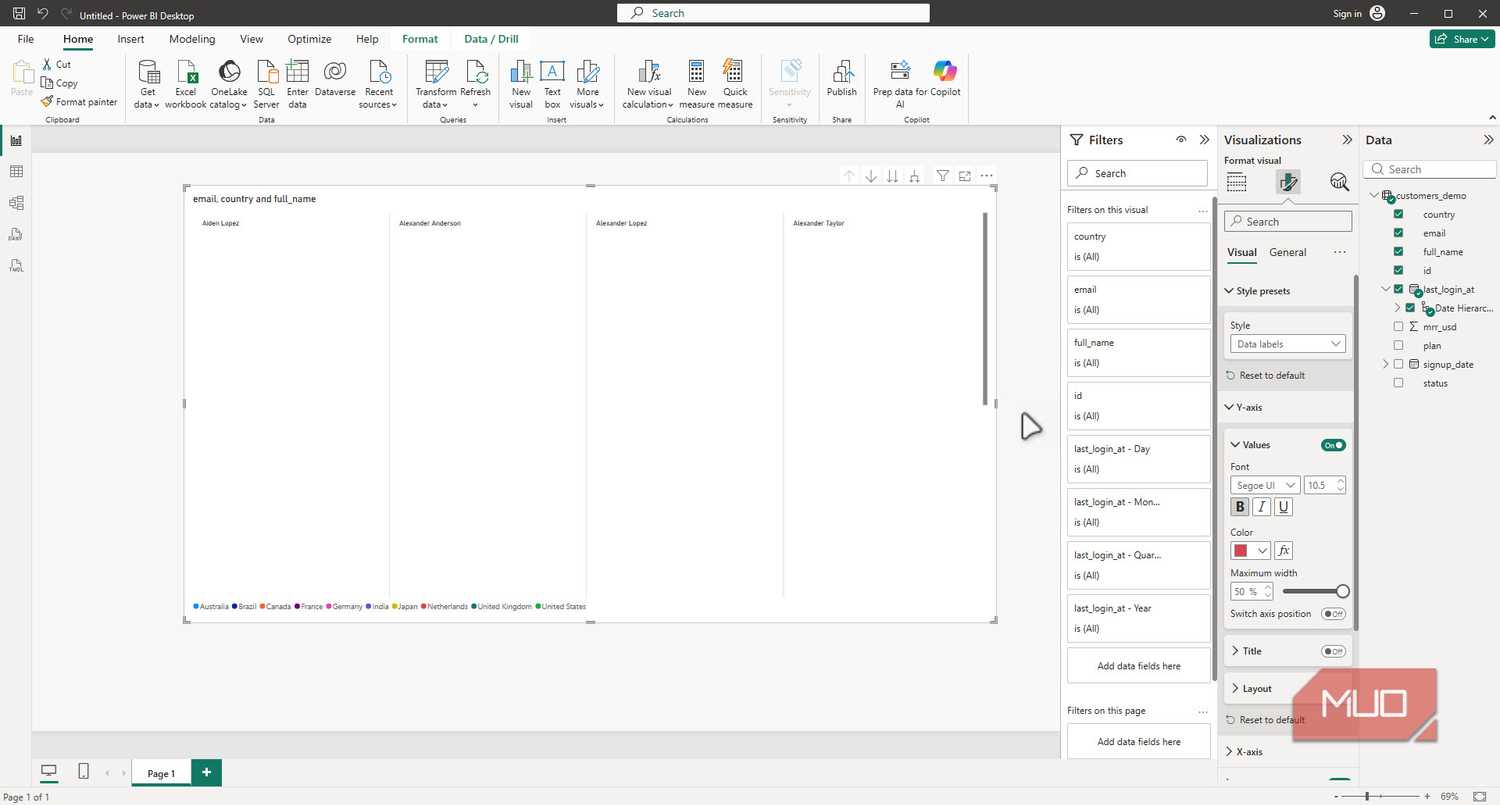The height and width of the screenshot is (805, 1500).
Task: Open the Style Data labels dropdown
Action: point(1288,344)
